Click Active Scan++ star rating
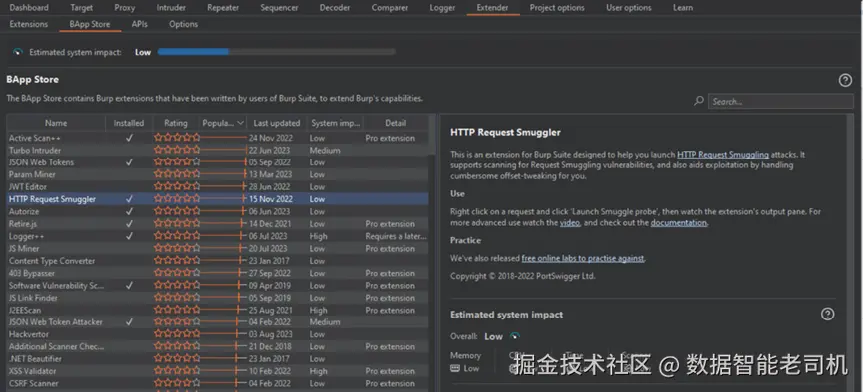The image size is (863, 392). pos(177,138)
